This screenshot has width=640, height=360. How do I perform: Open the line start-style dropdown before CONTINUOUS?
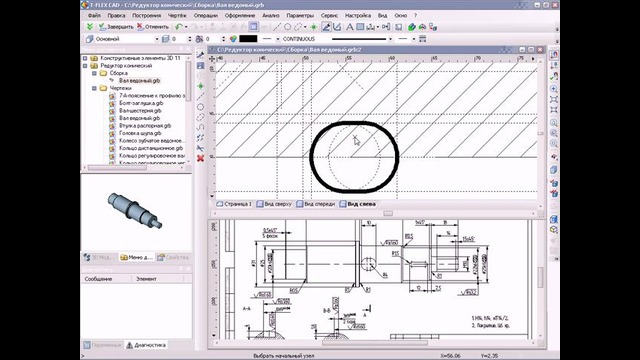point(278,39)
